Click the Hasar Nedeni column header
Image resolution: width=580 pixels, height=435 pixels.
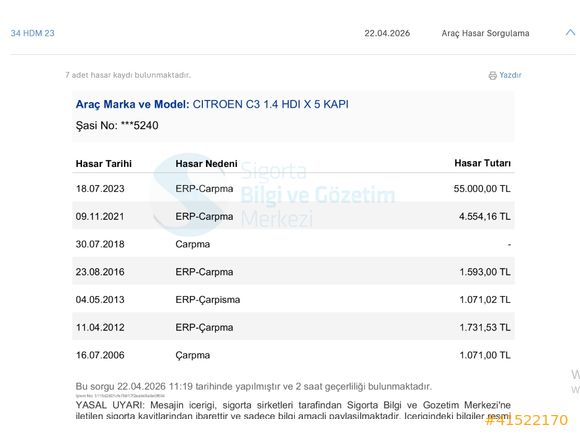206,163
